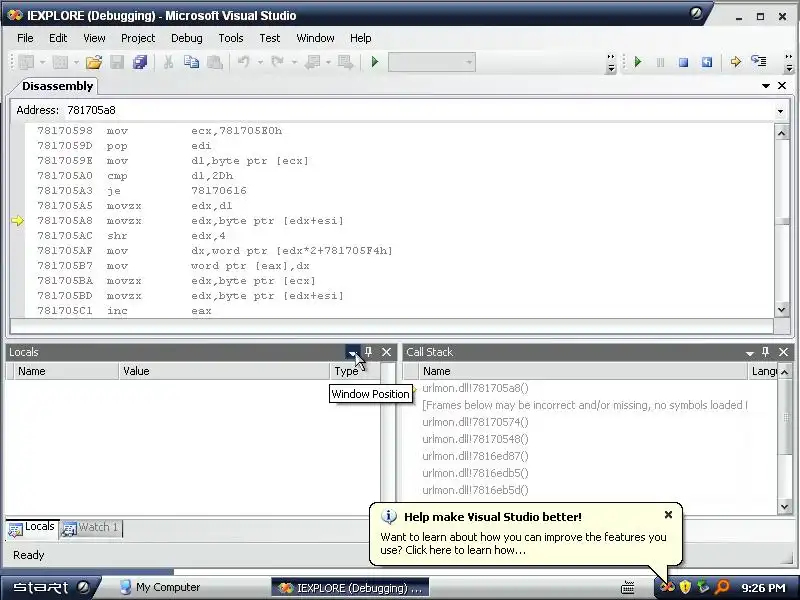Open the active files list dropdown
This screenshot has width=800, height=600.
pyautogui.click(x=765, y=86)
